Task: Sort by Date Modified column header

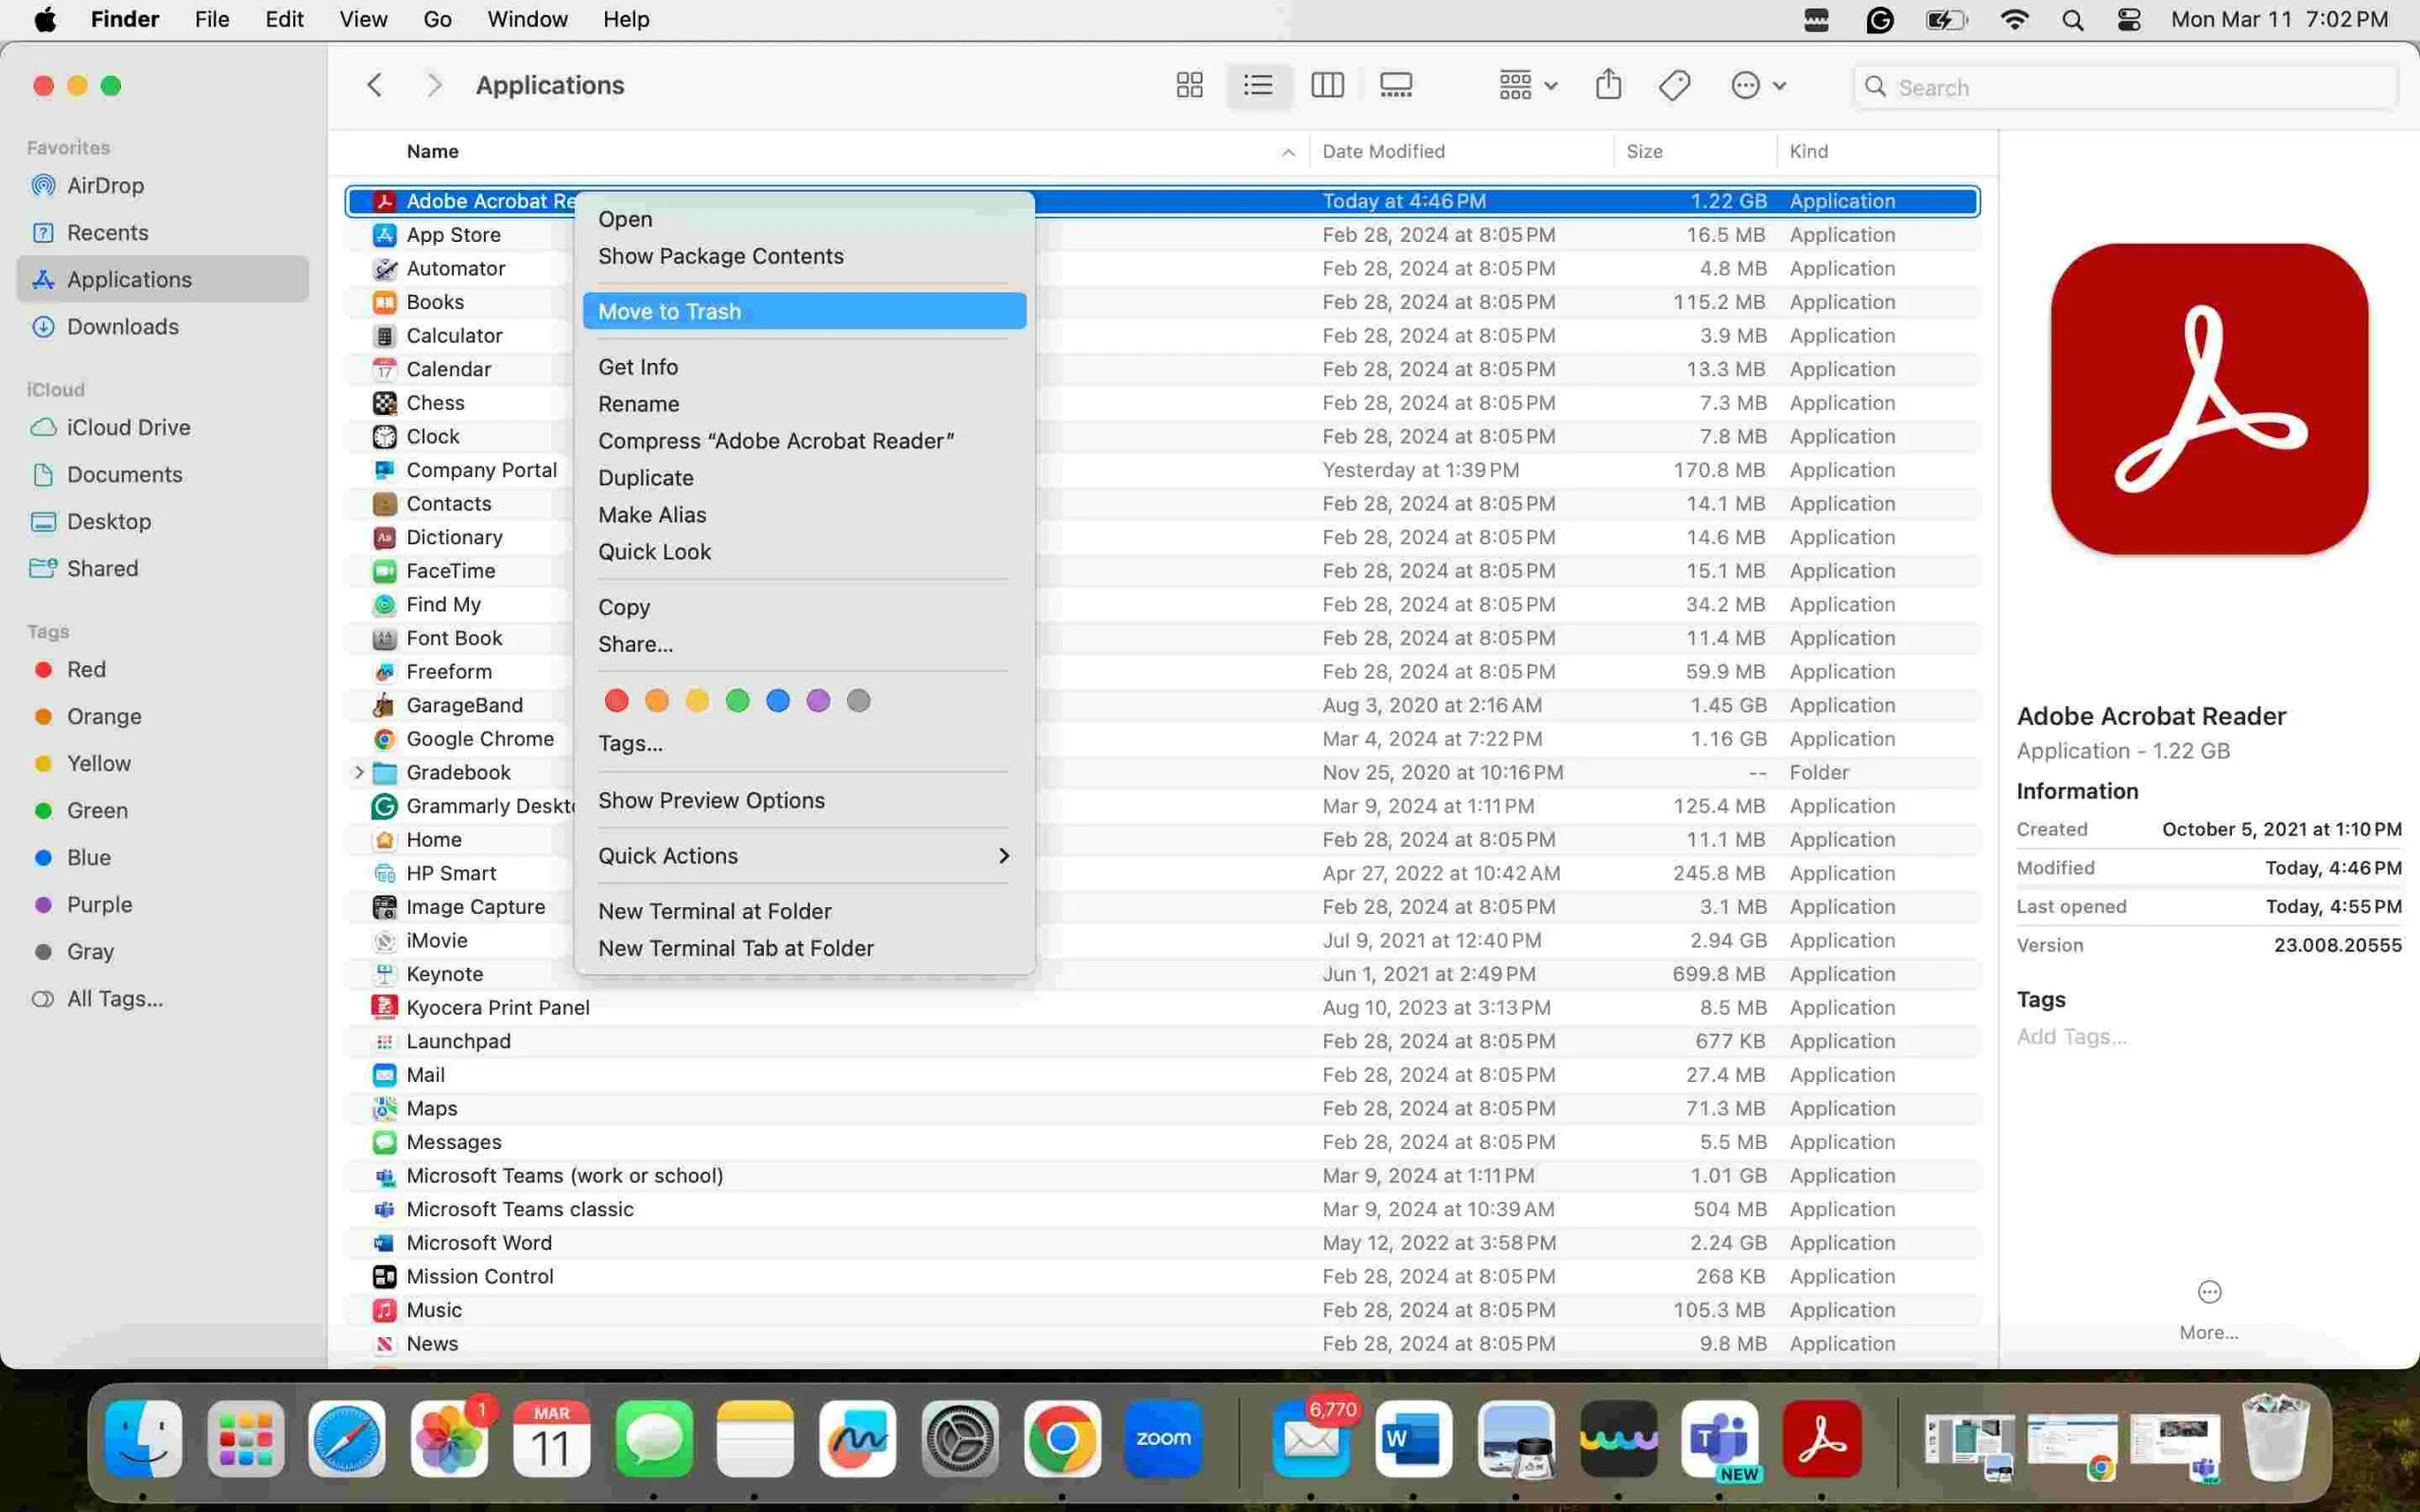Action: tap(1461, 151)
